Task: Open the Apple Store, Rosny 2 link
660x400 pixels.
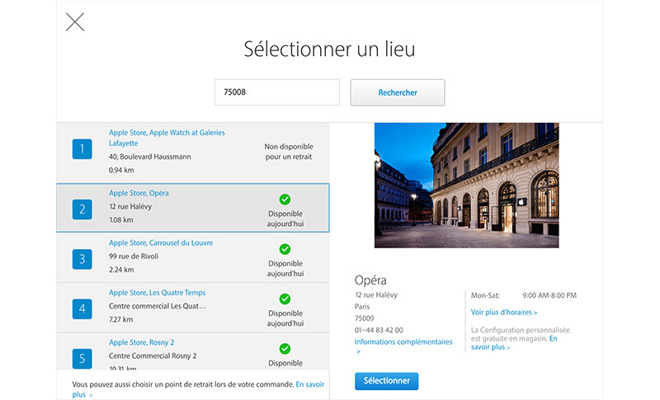Action: coord(141,342)
